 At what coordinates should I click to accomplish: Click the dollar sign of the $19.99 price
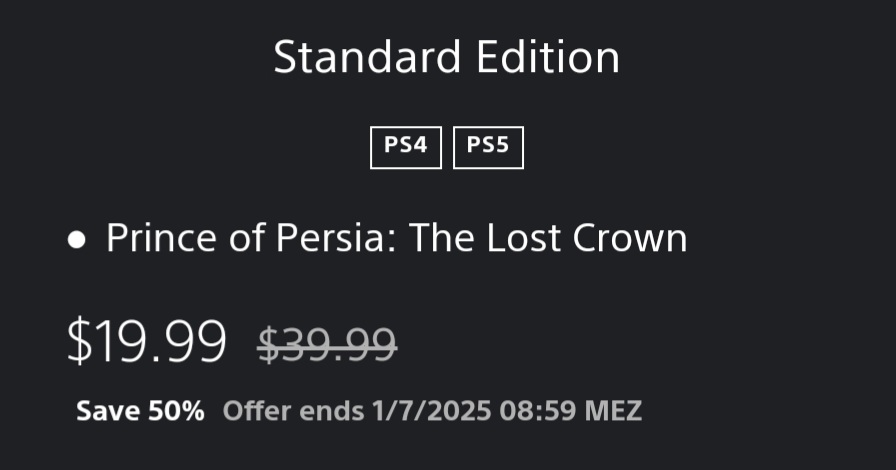tap(78, 341)
